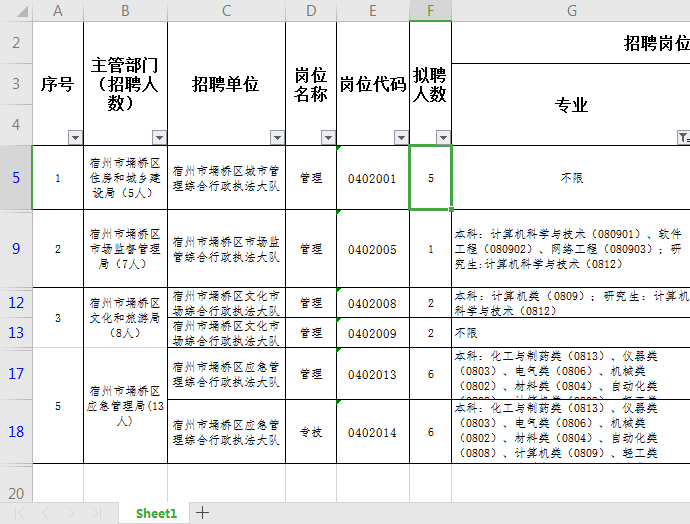Show filter options for 拟聘人数 column
Image resolution: width=690 pixels, height=524 pixels.
[x=443, y=137]
